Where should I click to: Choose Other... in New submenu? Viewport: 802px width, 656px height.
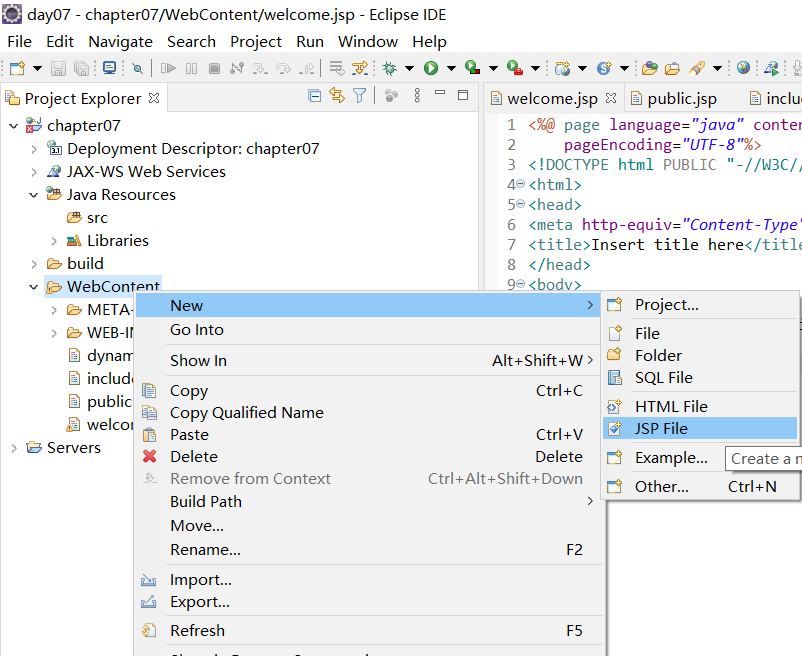click(700, 486)
